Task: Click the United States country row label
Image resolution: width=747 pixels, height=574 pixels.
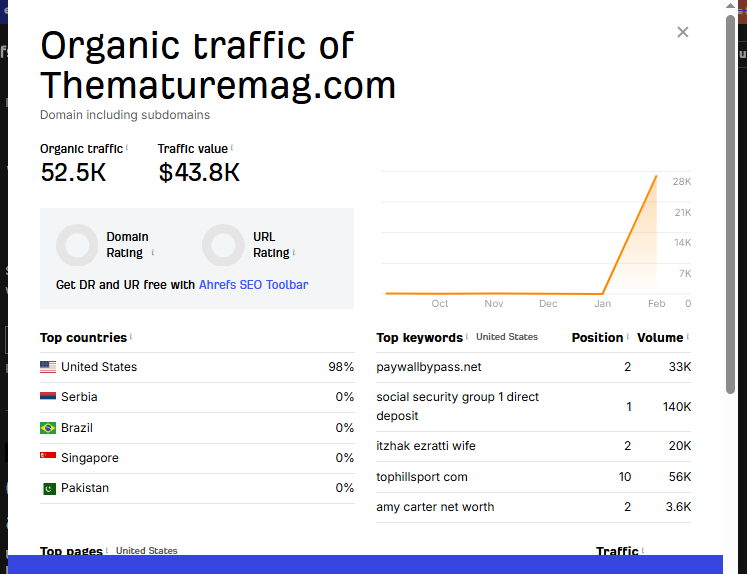Action: click(99, 367)
